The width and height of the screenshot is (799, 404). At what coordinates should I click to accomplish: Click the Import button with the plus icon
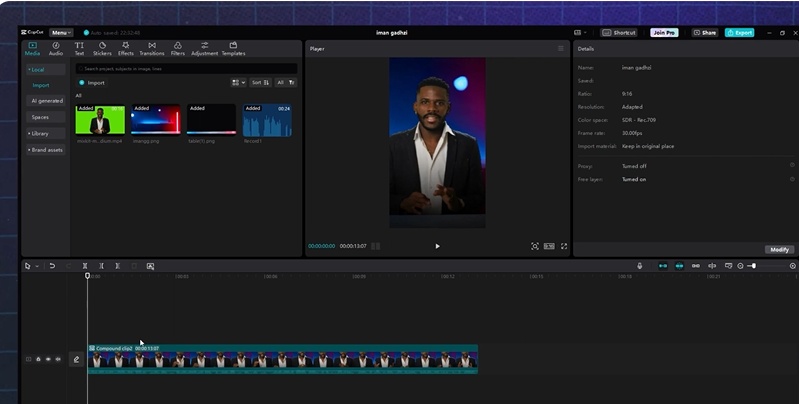(x=92, y=83)
